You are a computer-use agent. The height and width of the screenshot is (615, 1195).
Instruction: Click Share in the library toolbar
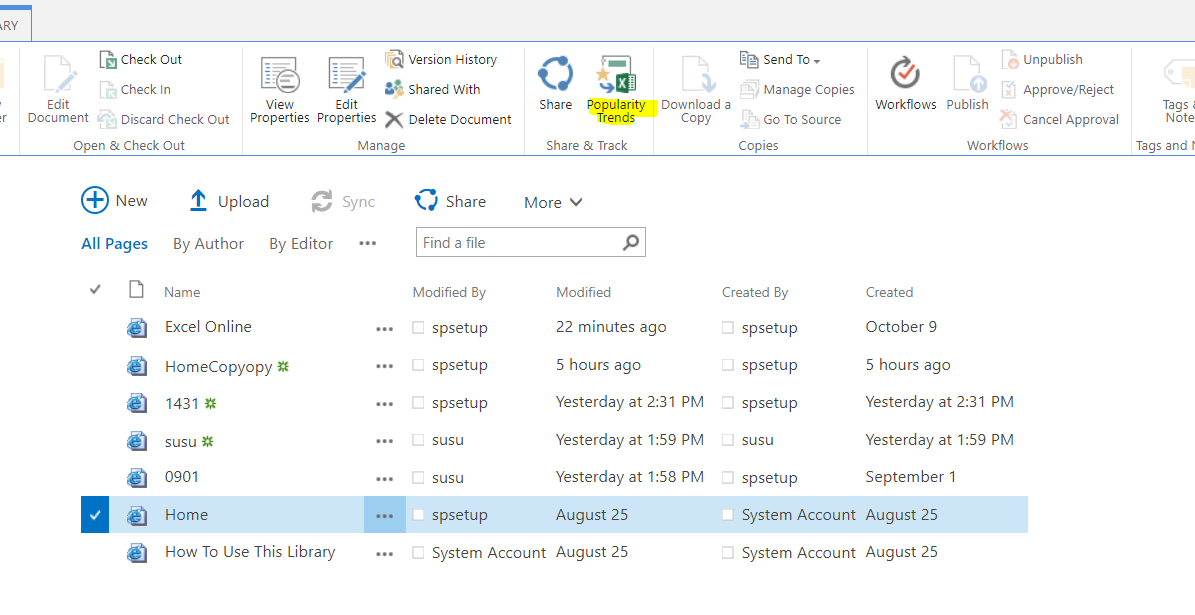[x=450, y=201]
